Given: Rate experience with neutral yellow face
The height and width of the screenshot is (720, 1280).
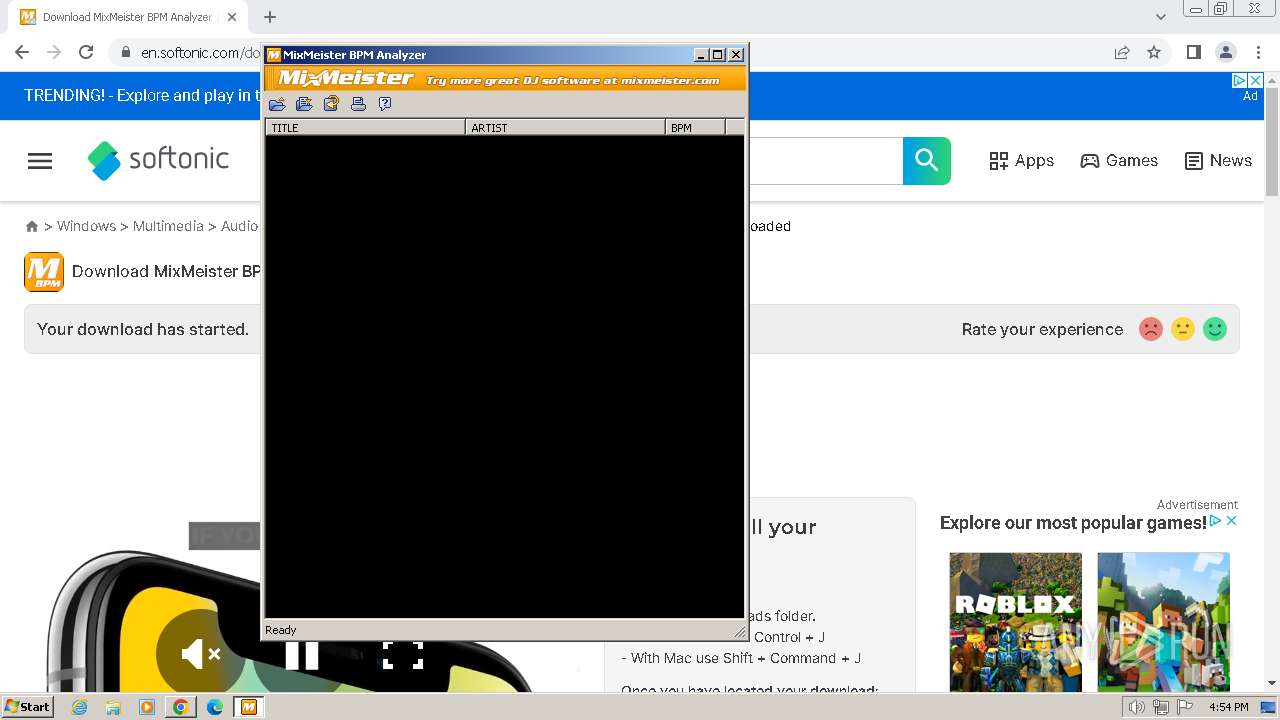Looking at the screenshot, I should (1183, 329).
